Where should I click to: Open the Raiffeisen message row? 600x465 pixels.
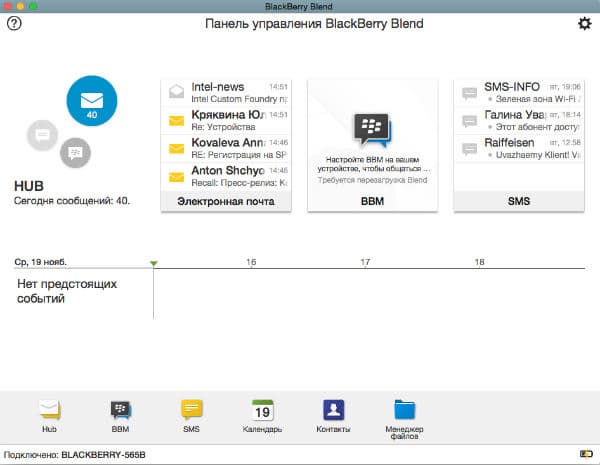(519, 148)
